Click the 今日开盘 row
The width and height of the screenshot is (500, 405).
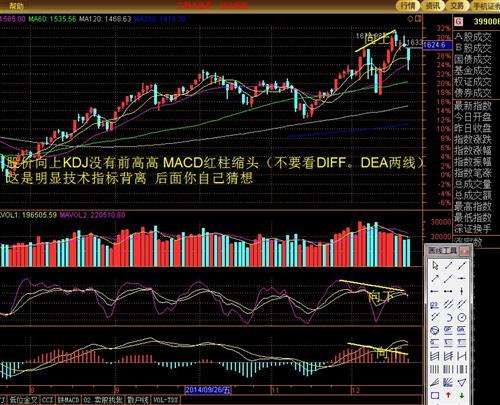473,117
